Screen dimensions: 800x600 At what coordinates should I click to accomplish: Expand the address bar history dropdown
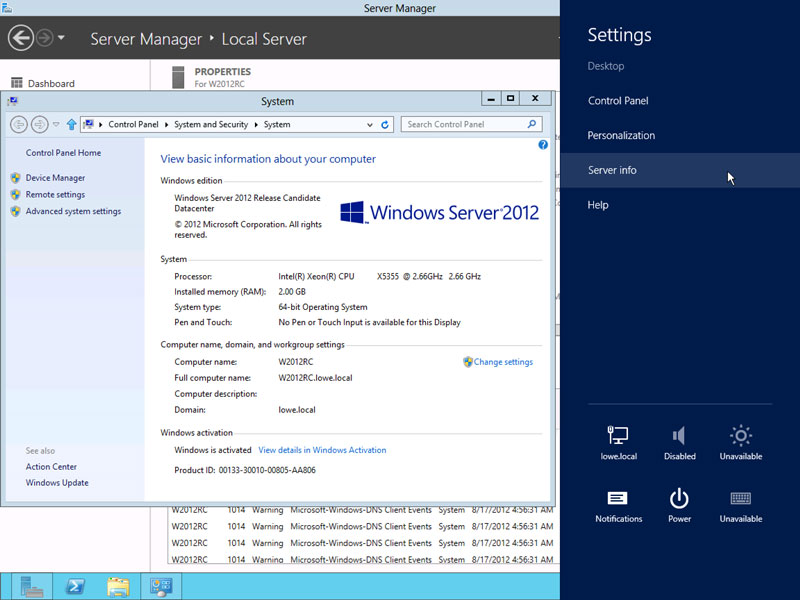[x=370, y=124]
